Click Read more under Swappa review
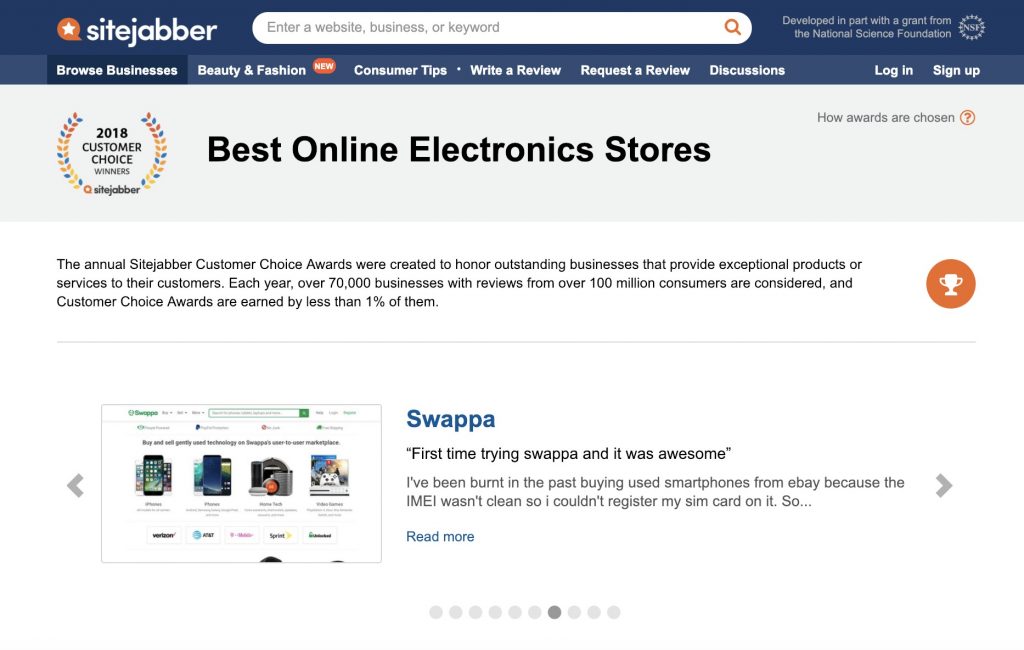The image size is (1024, 650). (x=440, y=536)
